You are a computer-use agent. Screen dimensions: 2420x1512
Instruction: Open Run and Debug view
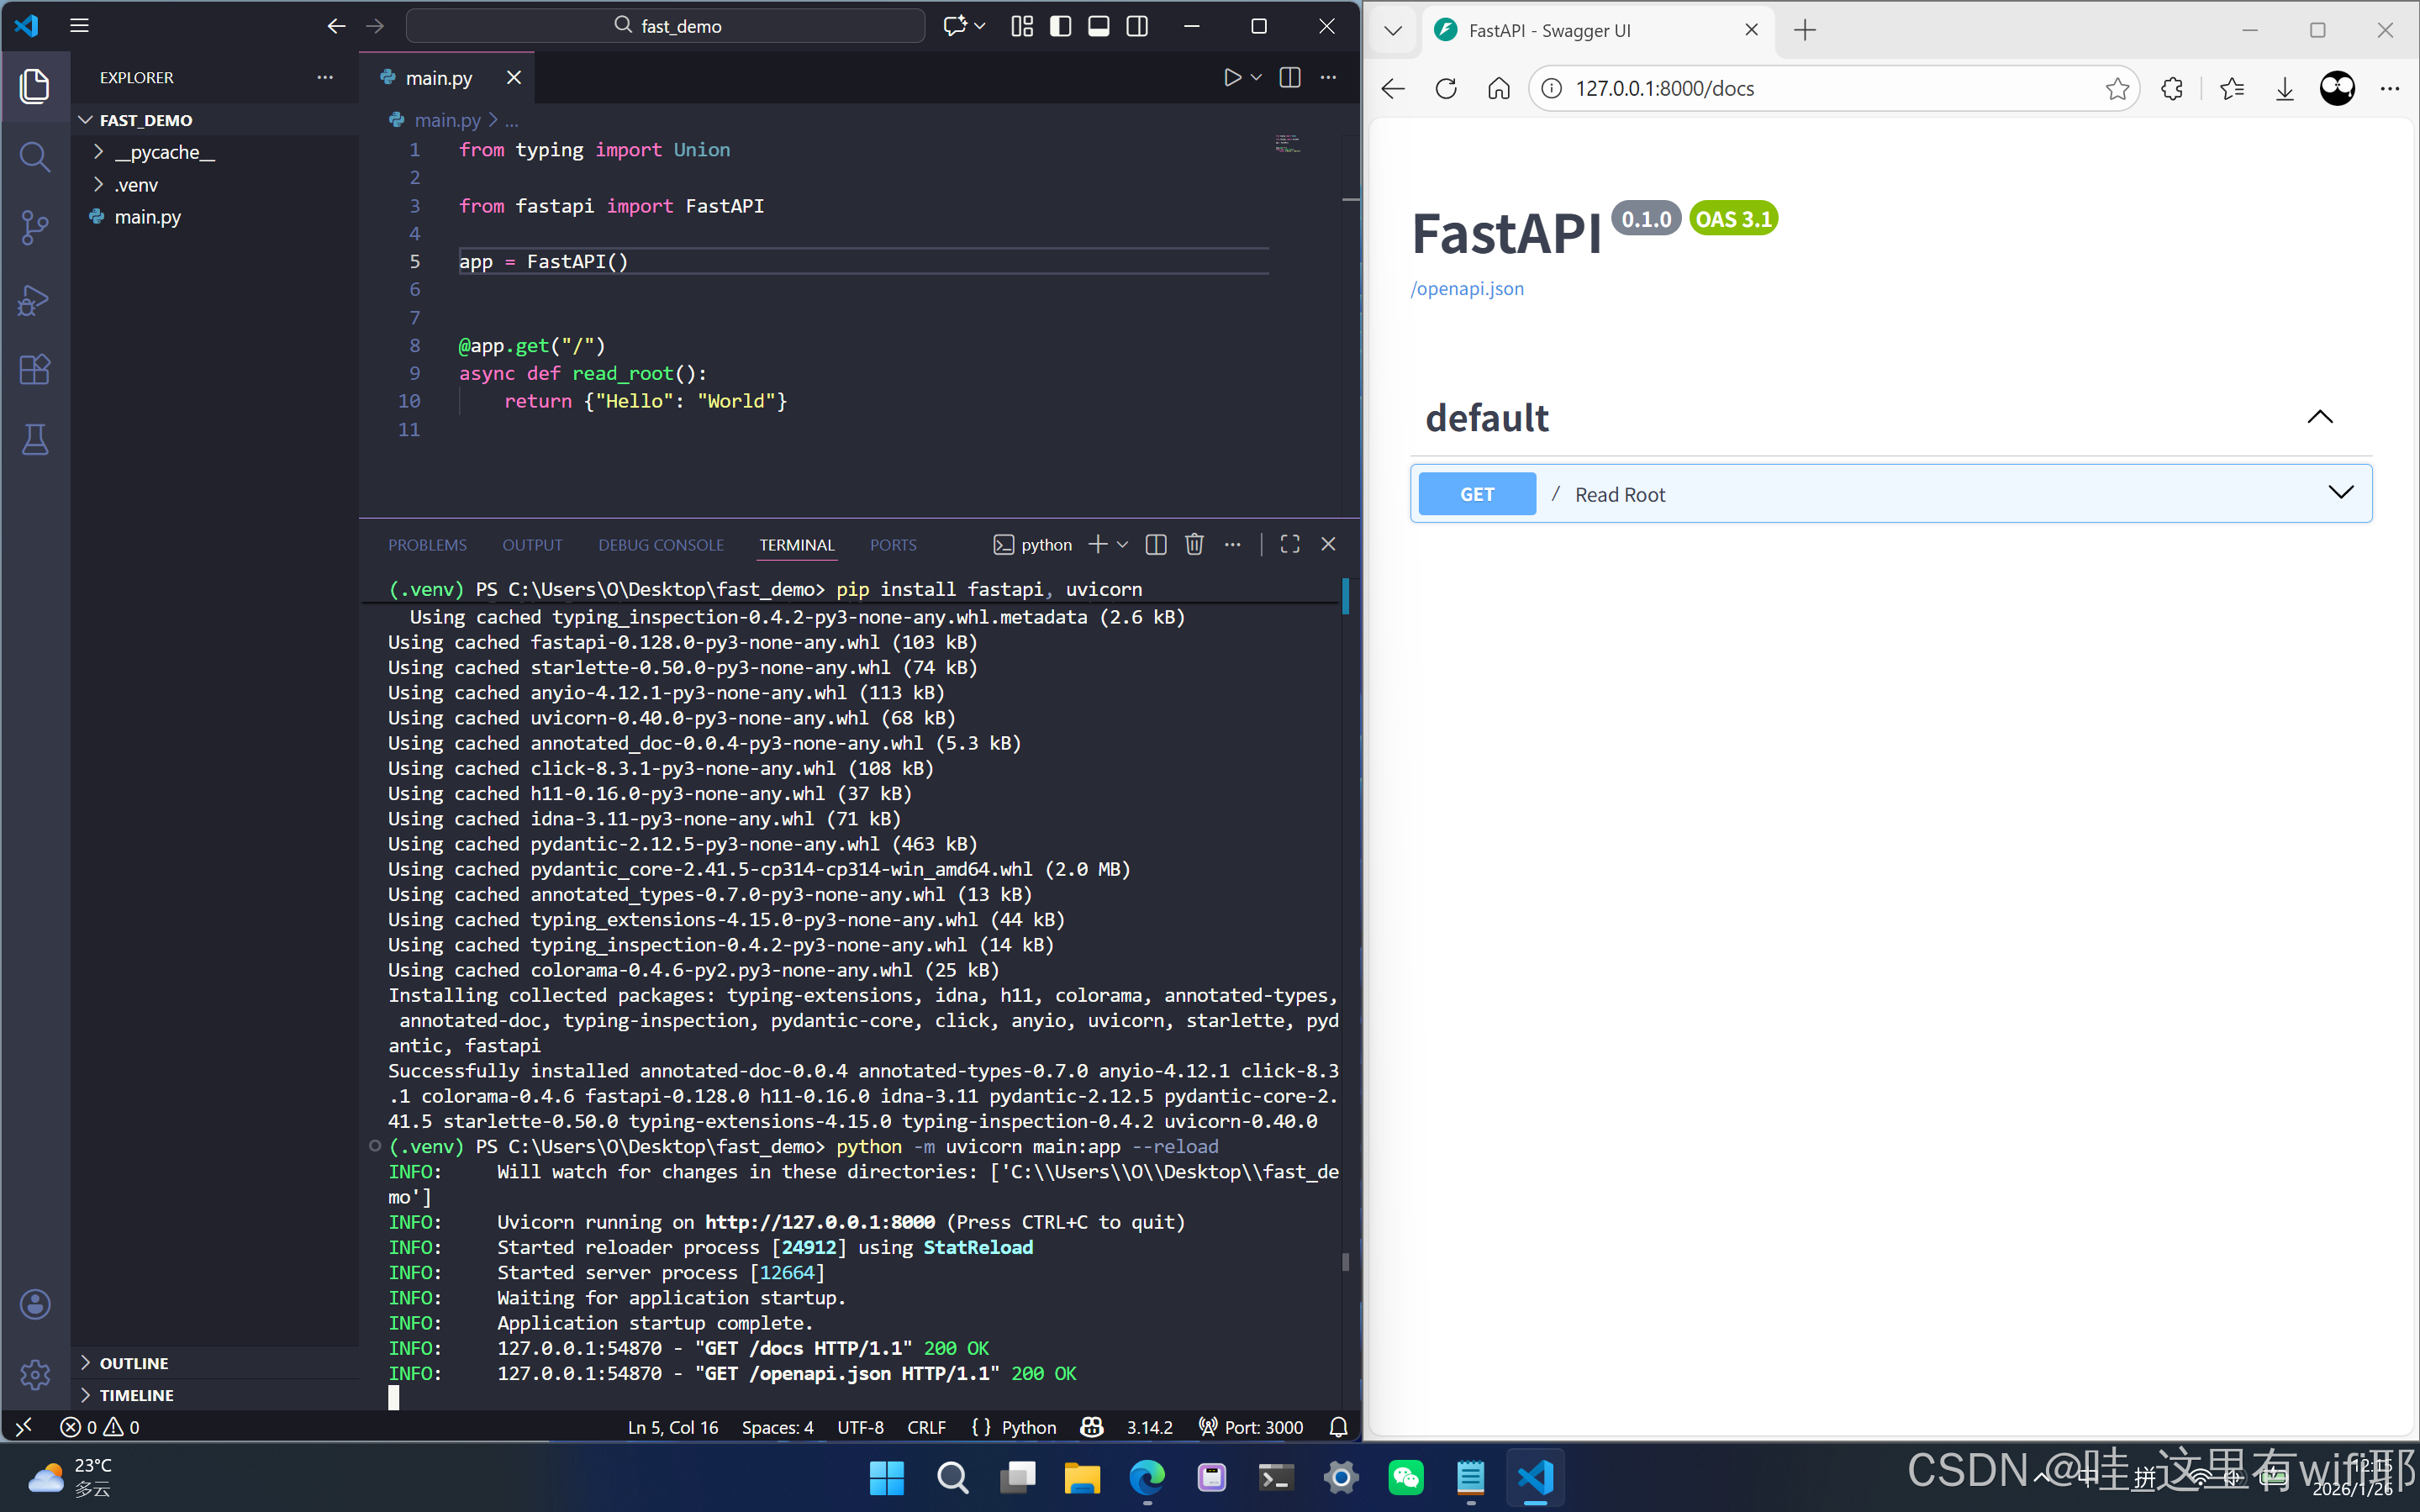(x=35, y=299)
